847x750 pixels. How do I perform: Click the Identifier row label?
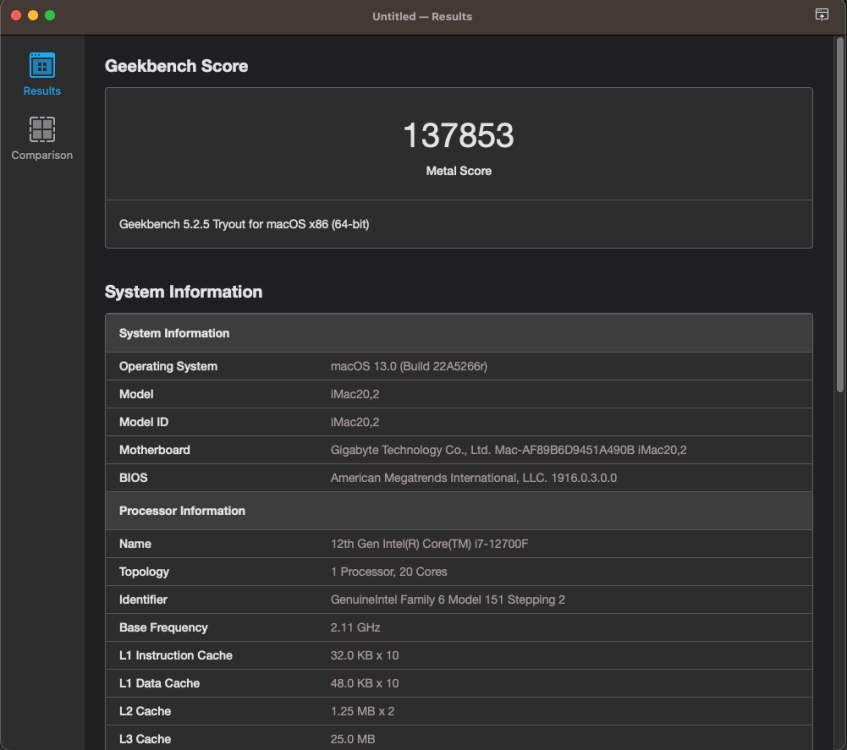click(143, 600)
